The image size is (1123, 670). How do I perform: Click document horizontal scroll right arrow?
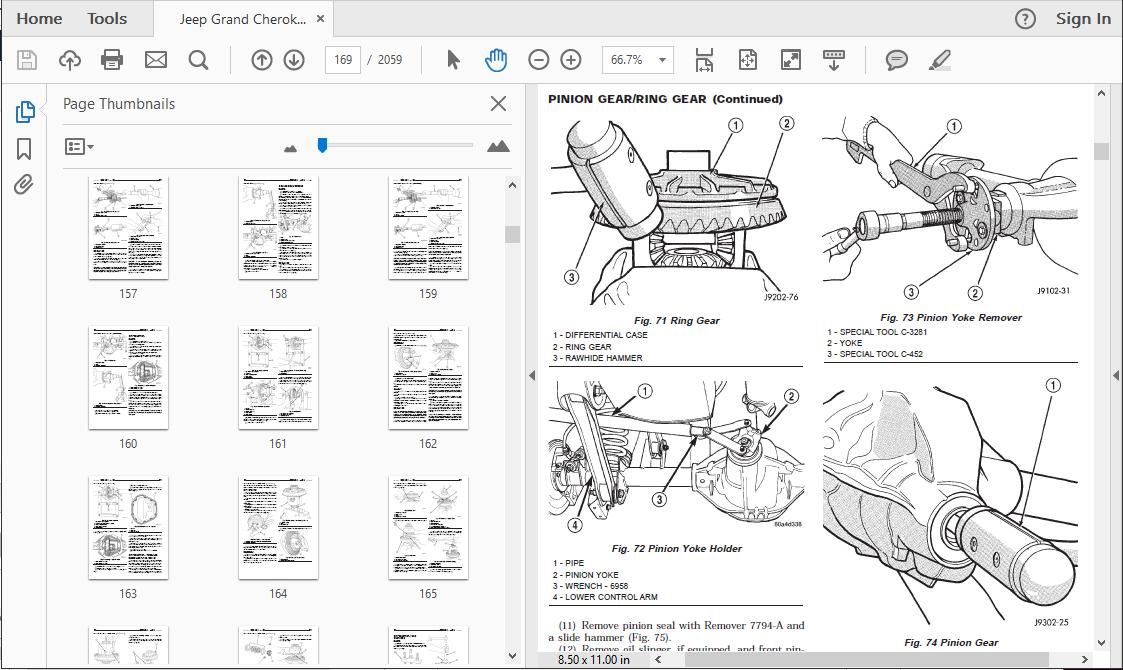coord(1084,659)
